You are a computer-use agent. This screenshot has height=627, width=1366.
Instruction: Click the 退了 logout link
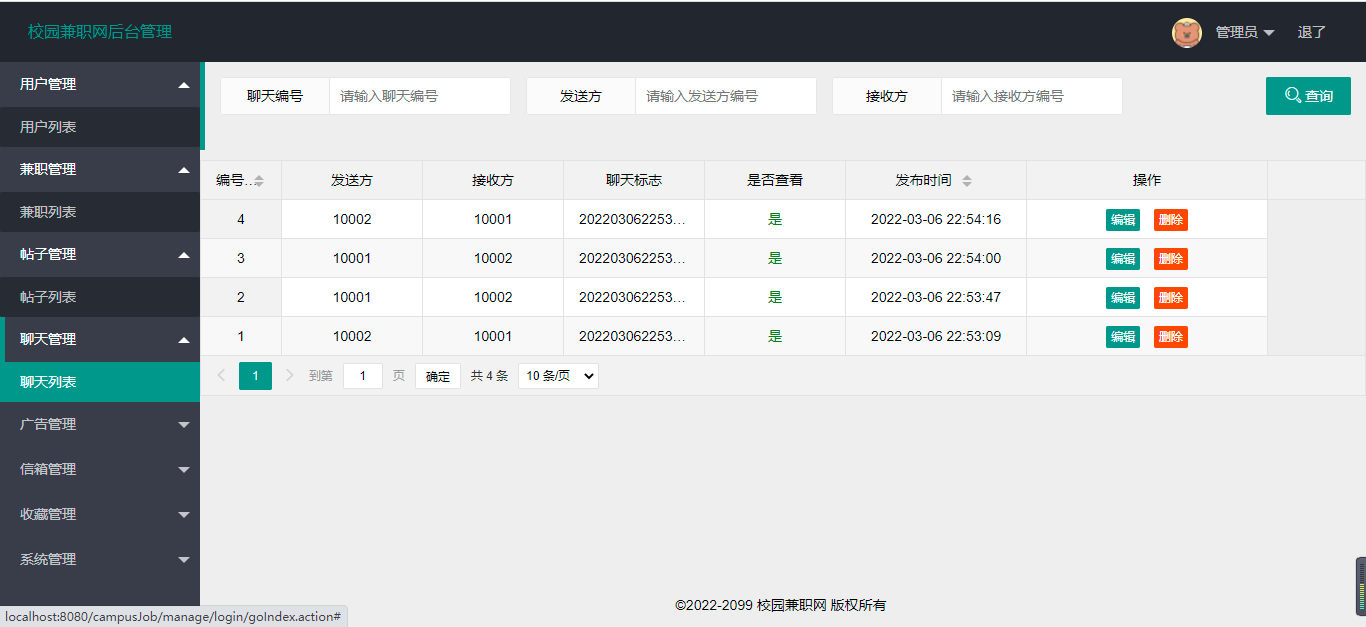click(x=1311, y=32)
